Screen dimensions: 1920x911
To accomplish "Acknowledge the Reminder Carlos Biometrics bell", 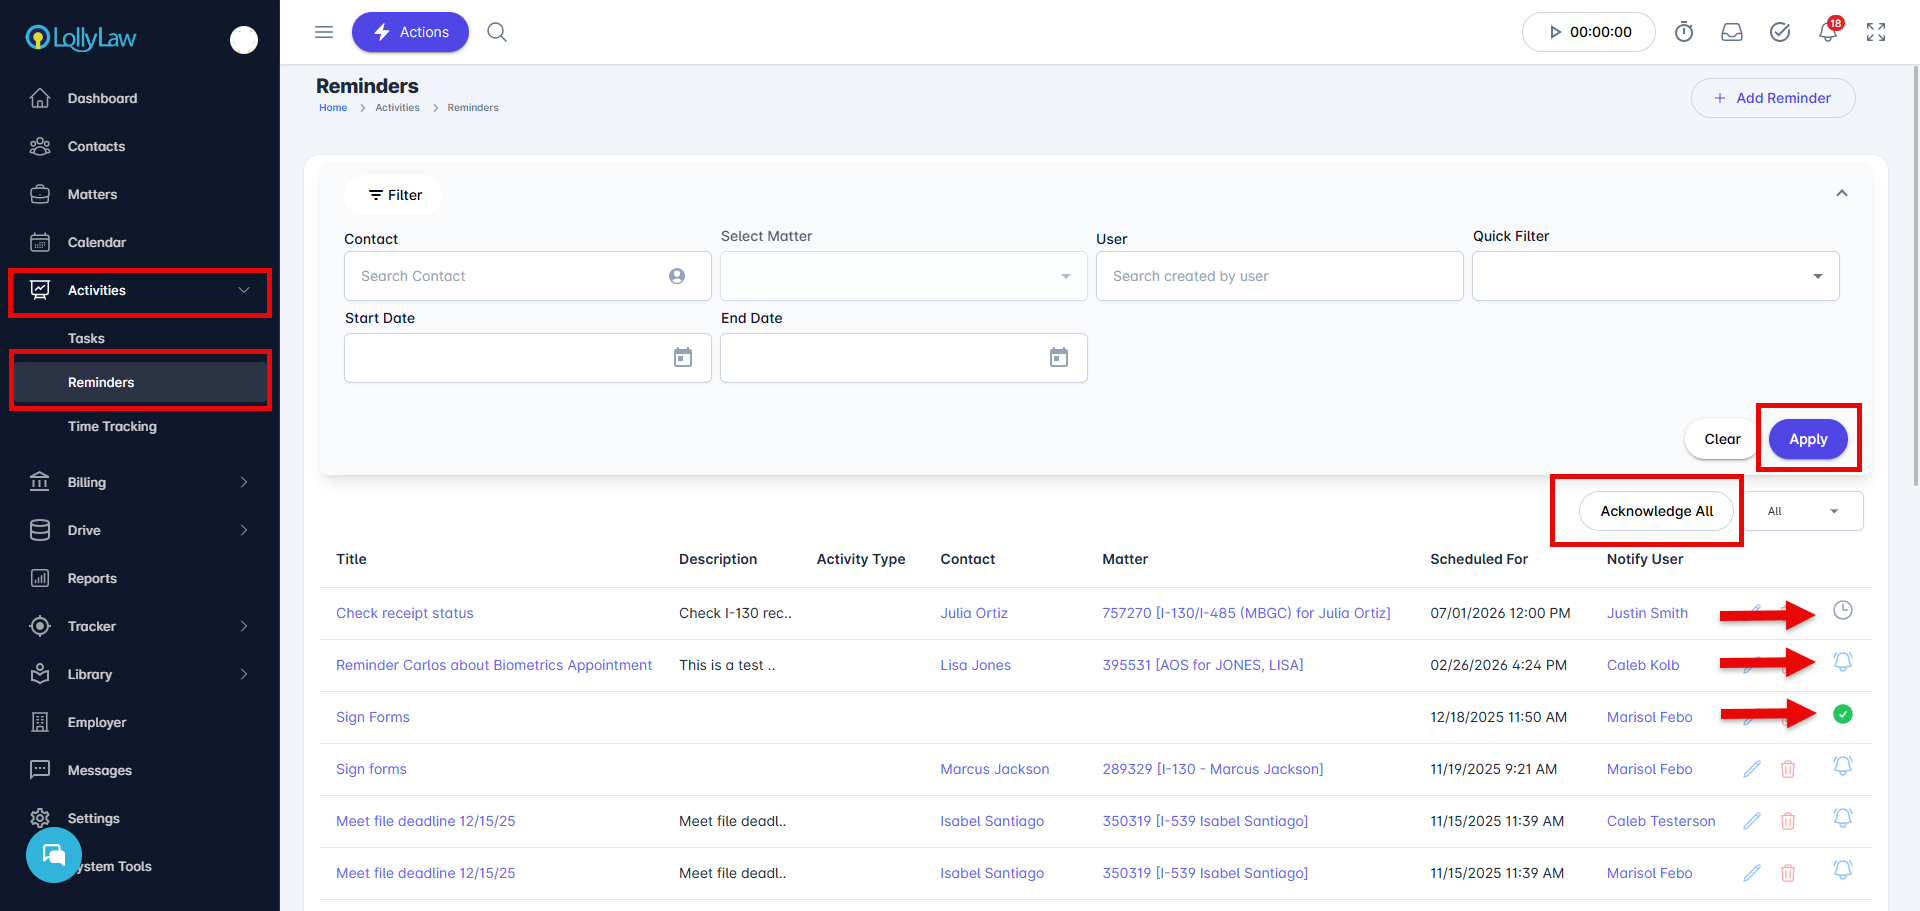I will [x=1843, y=662].
